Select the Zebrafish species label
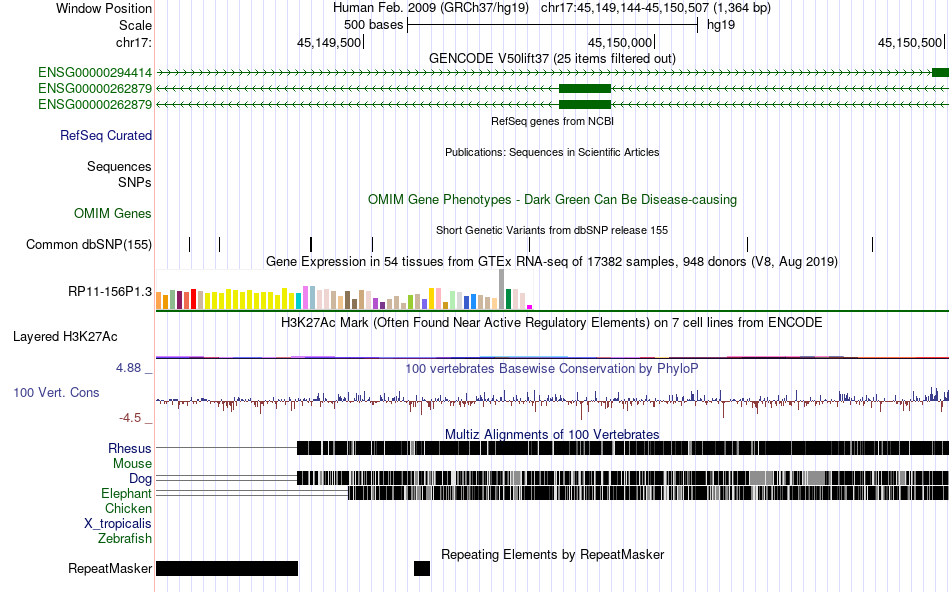The width and height of the screenshot is (950, 592). click(125, 538)
